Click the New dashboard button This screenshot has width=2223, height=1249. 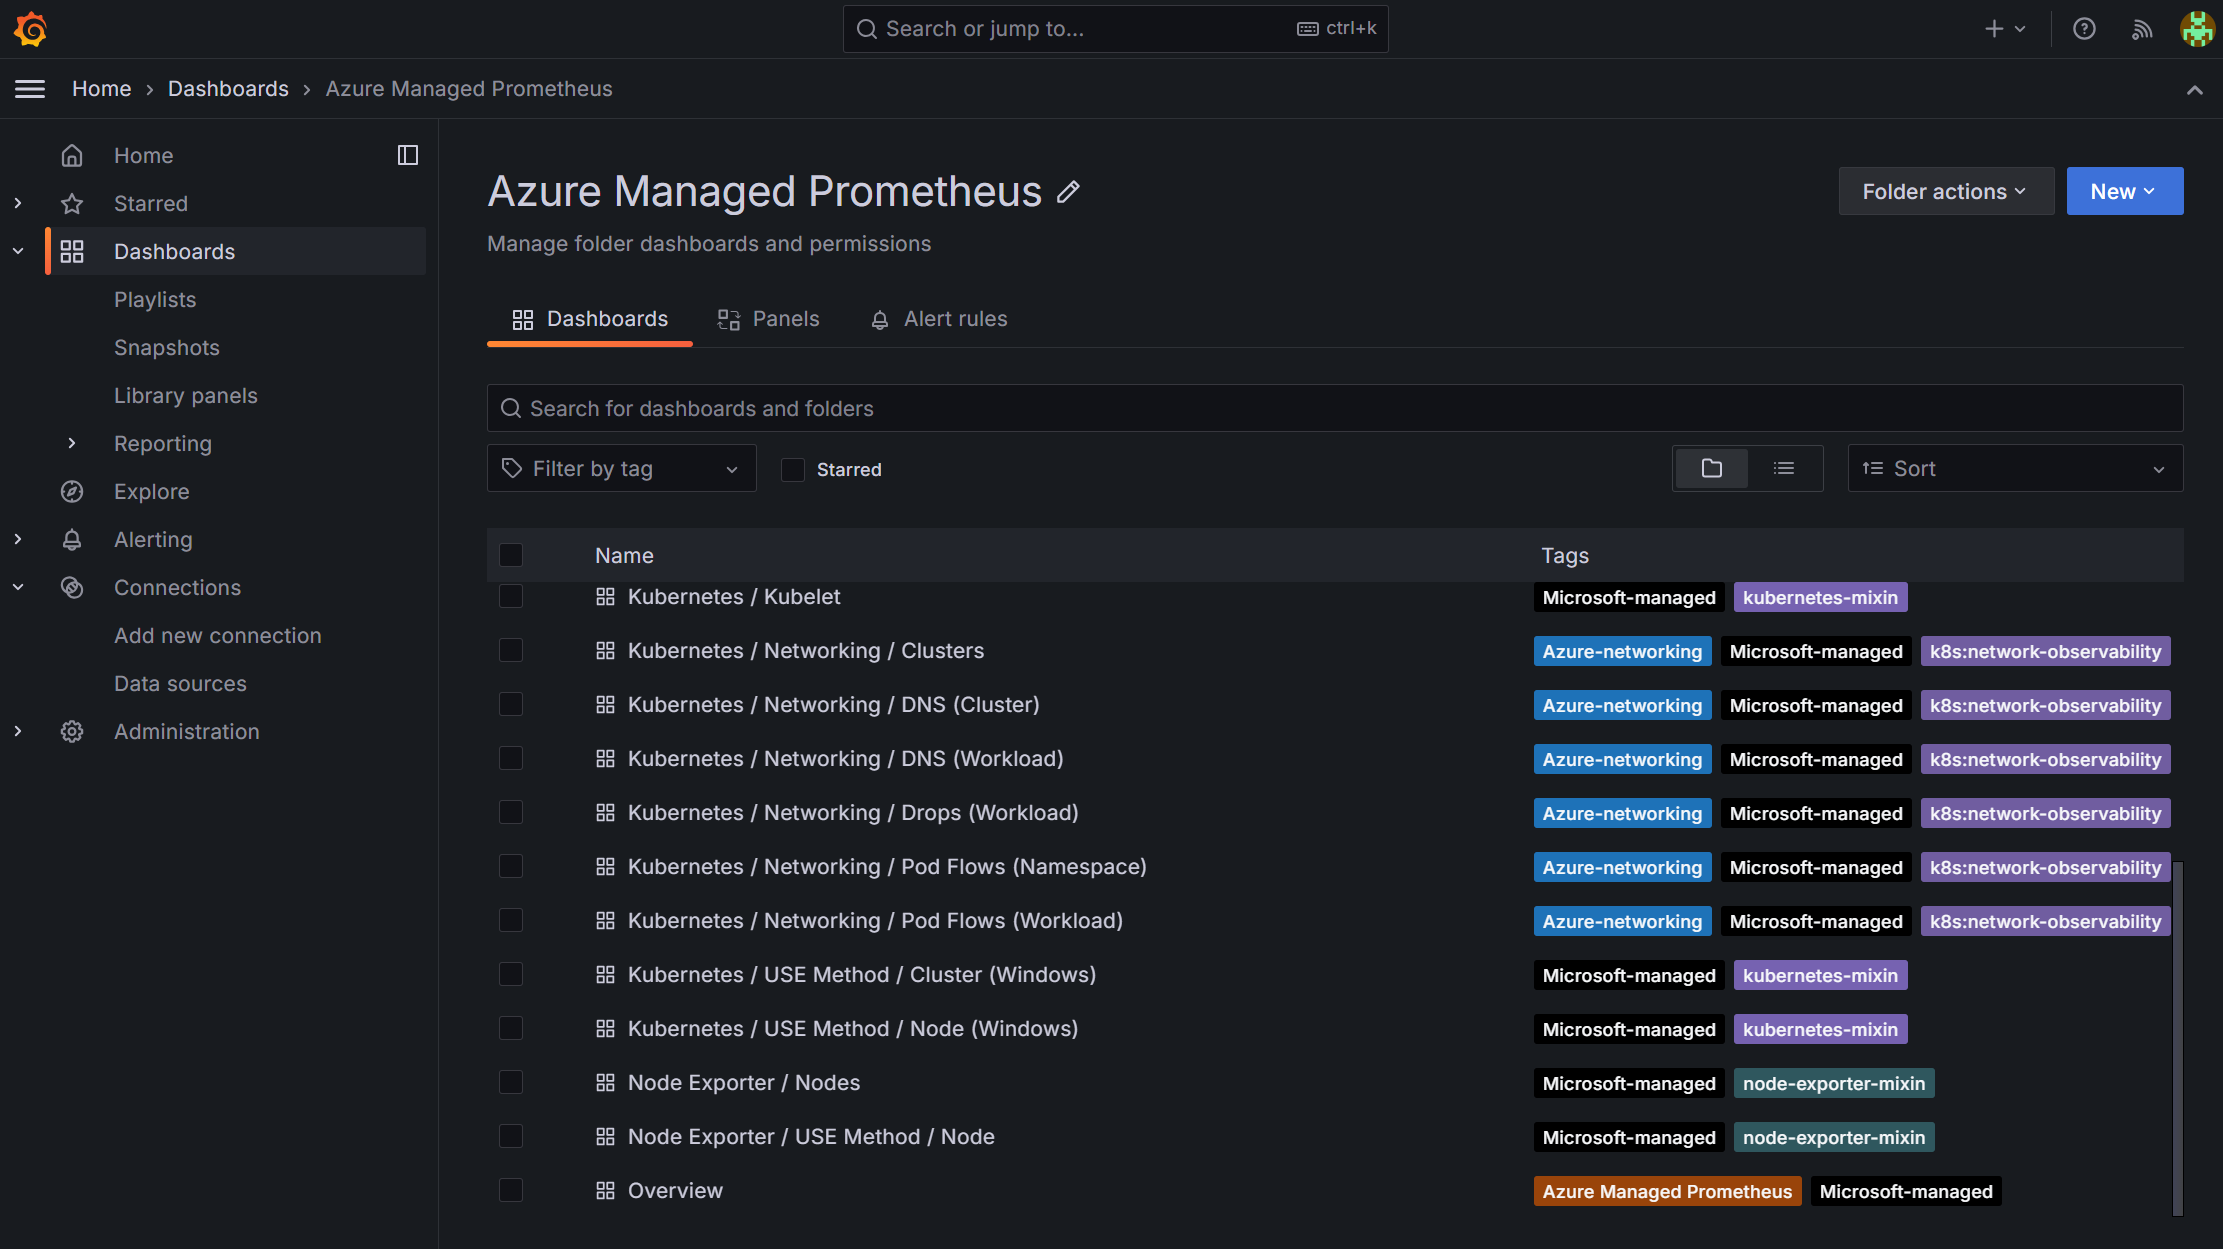tap(2125, 191)
